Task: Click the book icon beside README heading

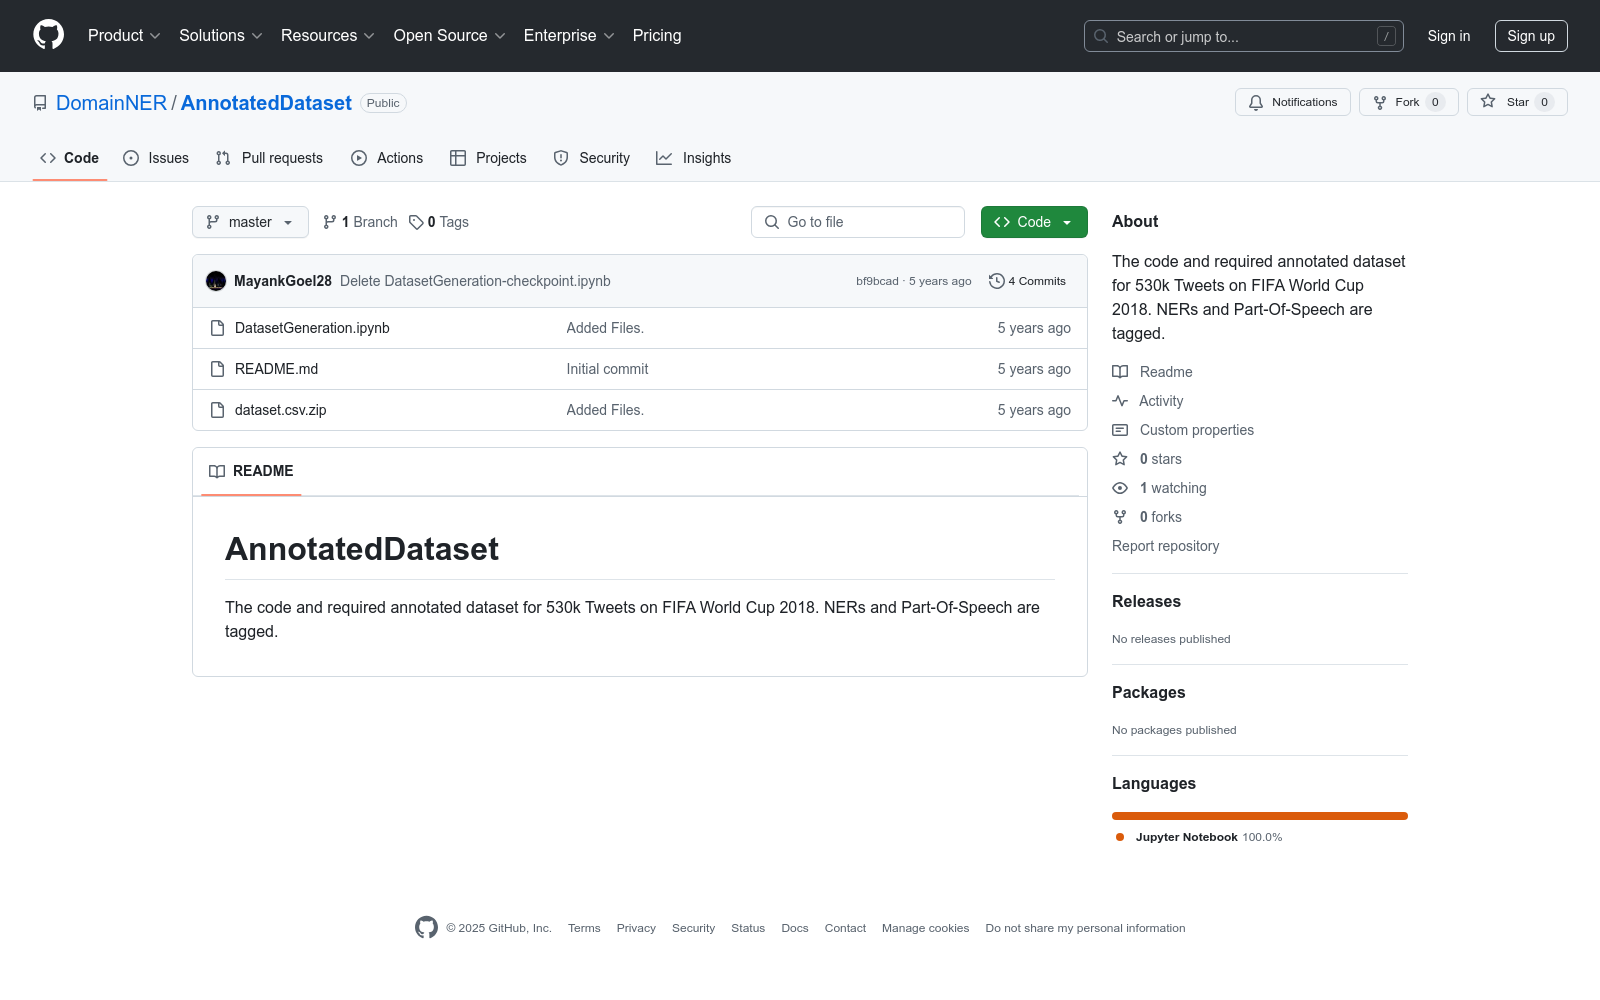Action: click(217, 471)
